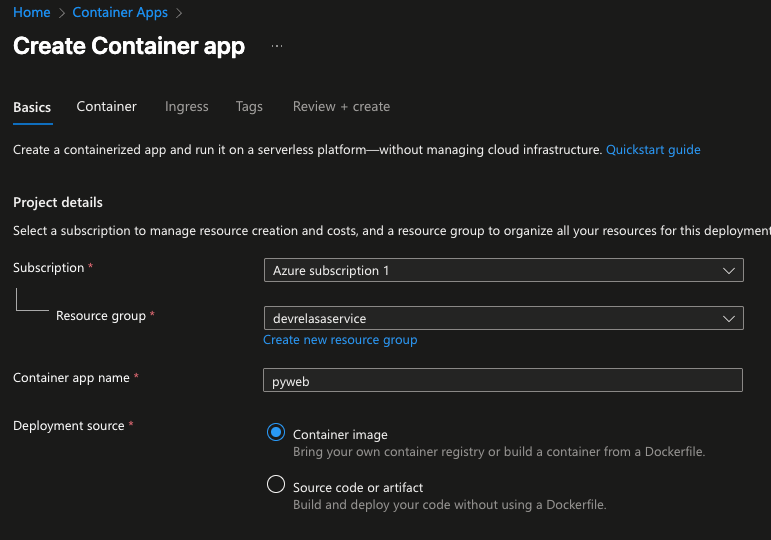Click the Subscription field label
The image size is (771, 540).
48,268
